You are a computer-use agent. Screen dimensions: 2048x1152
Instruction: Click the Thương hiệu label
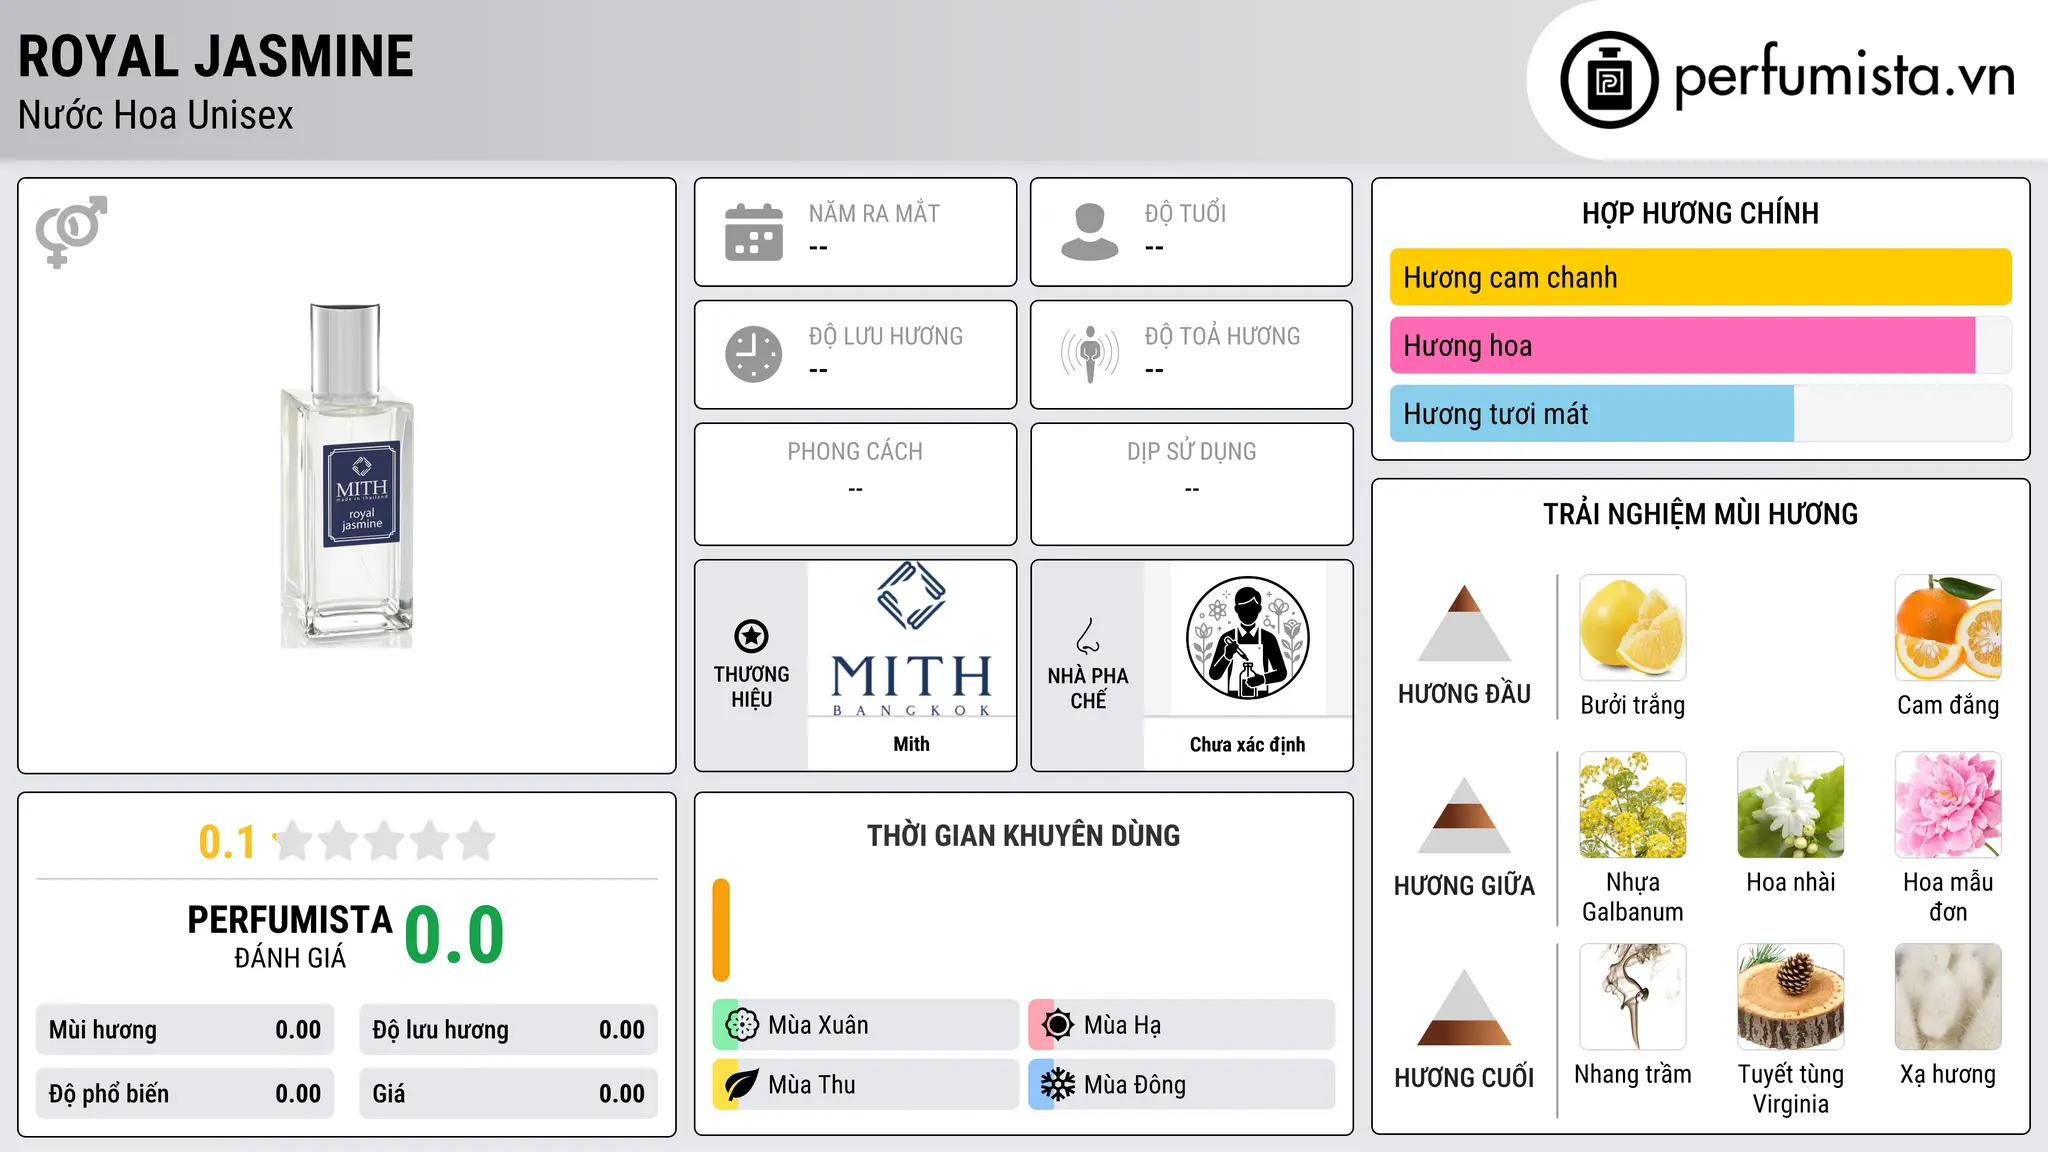pyautogui.click(x=751, y=686)
